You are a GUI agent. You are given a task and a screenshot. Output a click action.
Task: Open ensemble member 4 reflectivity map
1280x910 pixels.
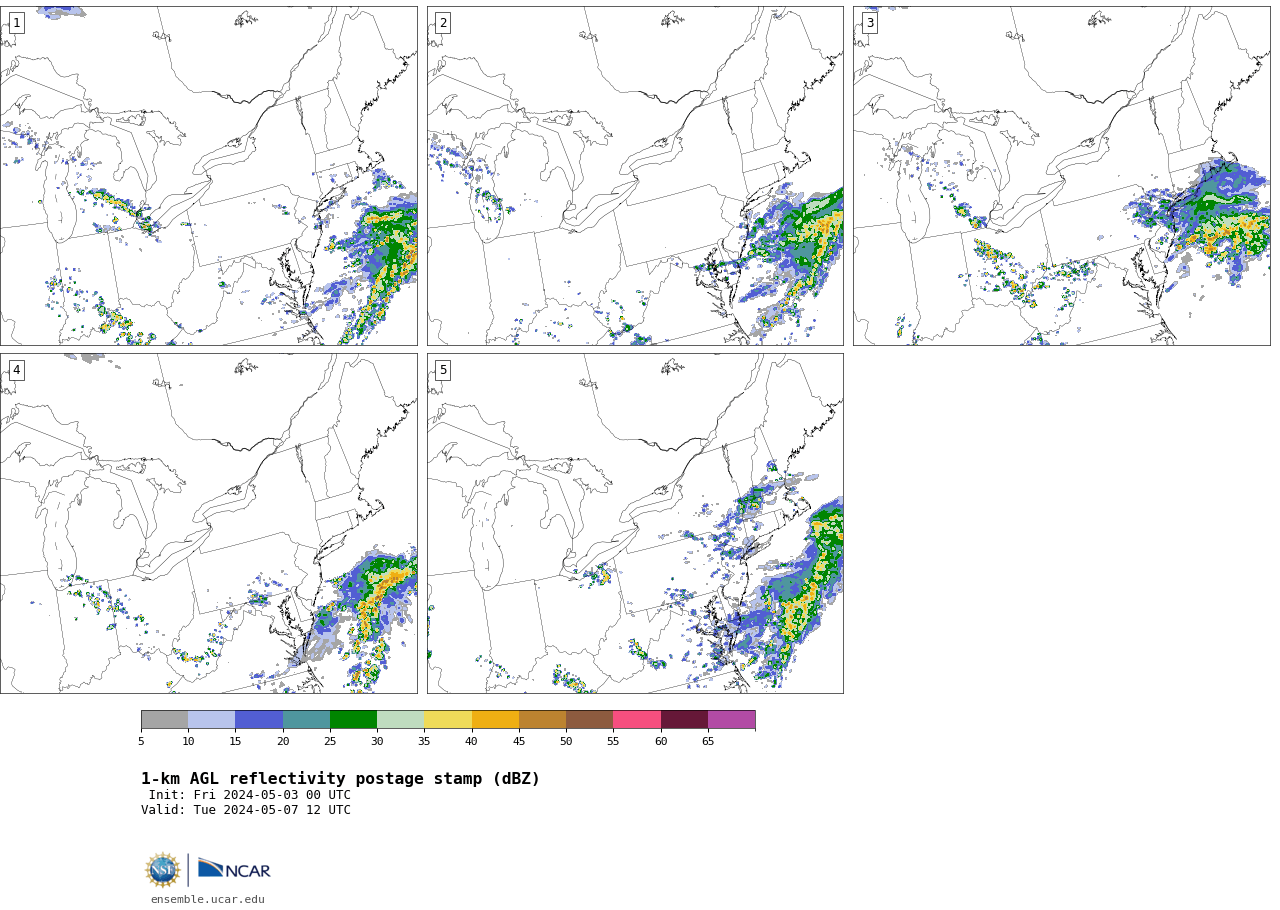[208, 523]
